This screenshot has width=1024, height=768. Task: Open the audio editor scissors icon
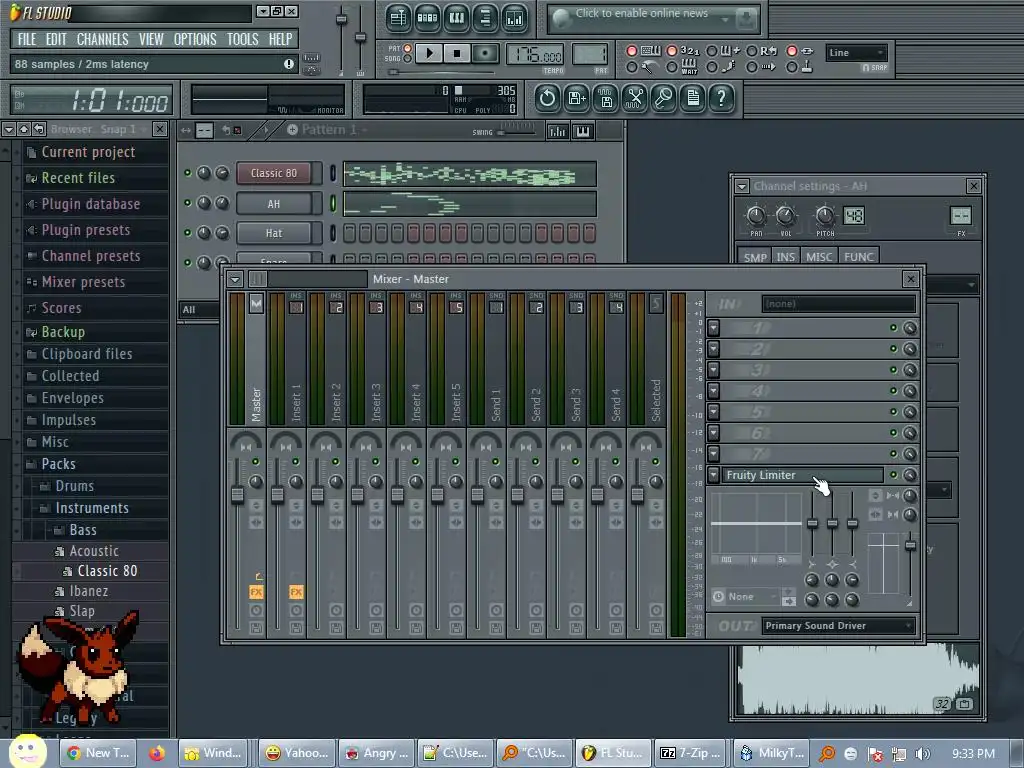635,99
